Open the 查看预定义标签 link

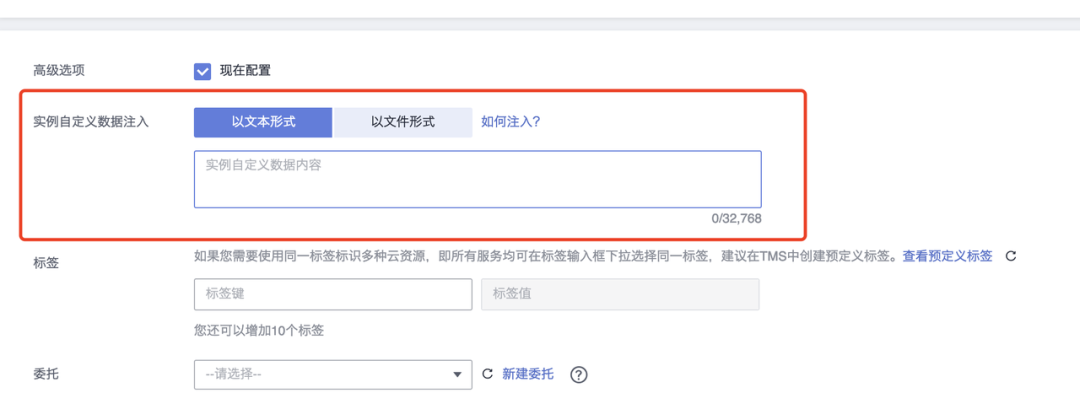pos(947,257)
